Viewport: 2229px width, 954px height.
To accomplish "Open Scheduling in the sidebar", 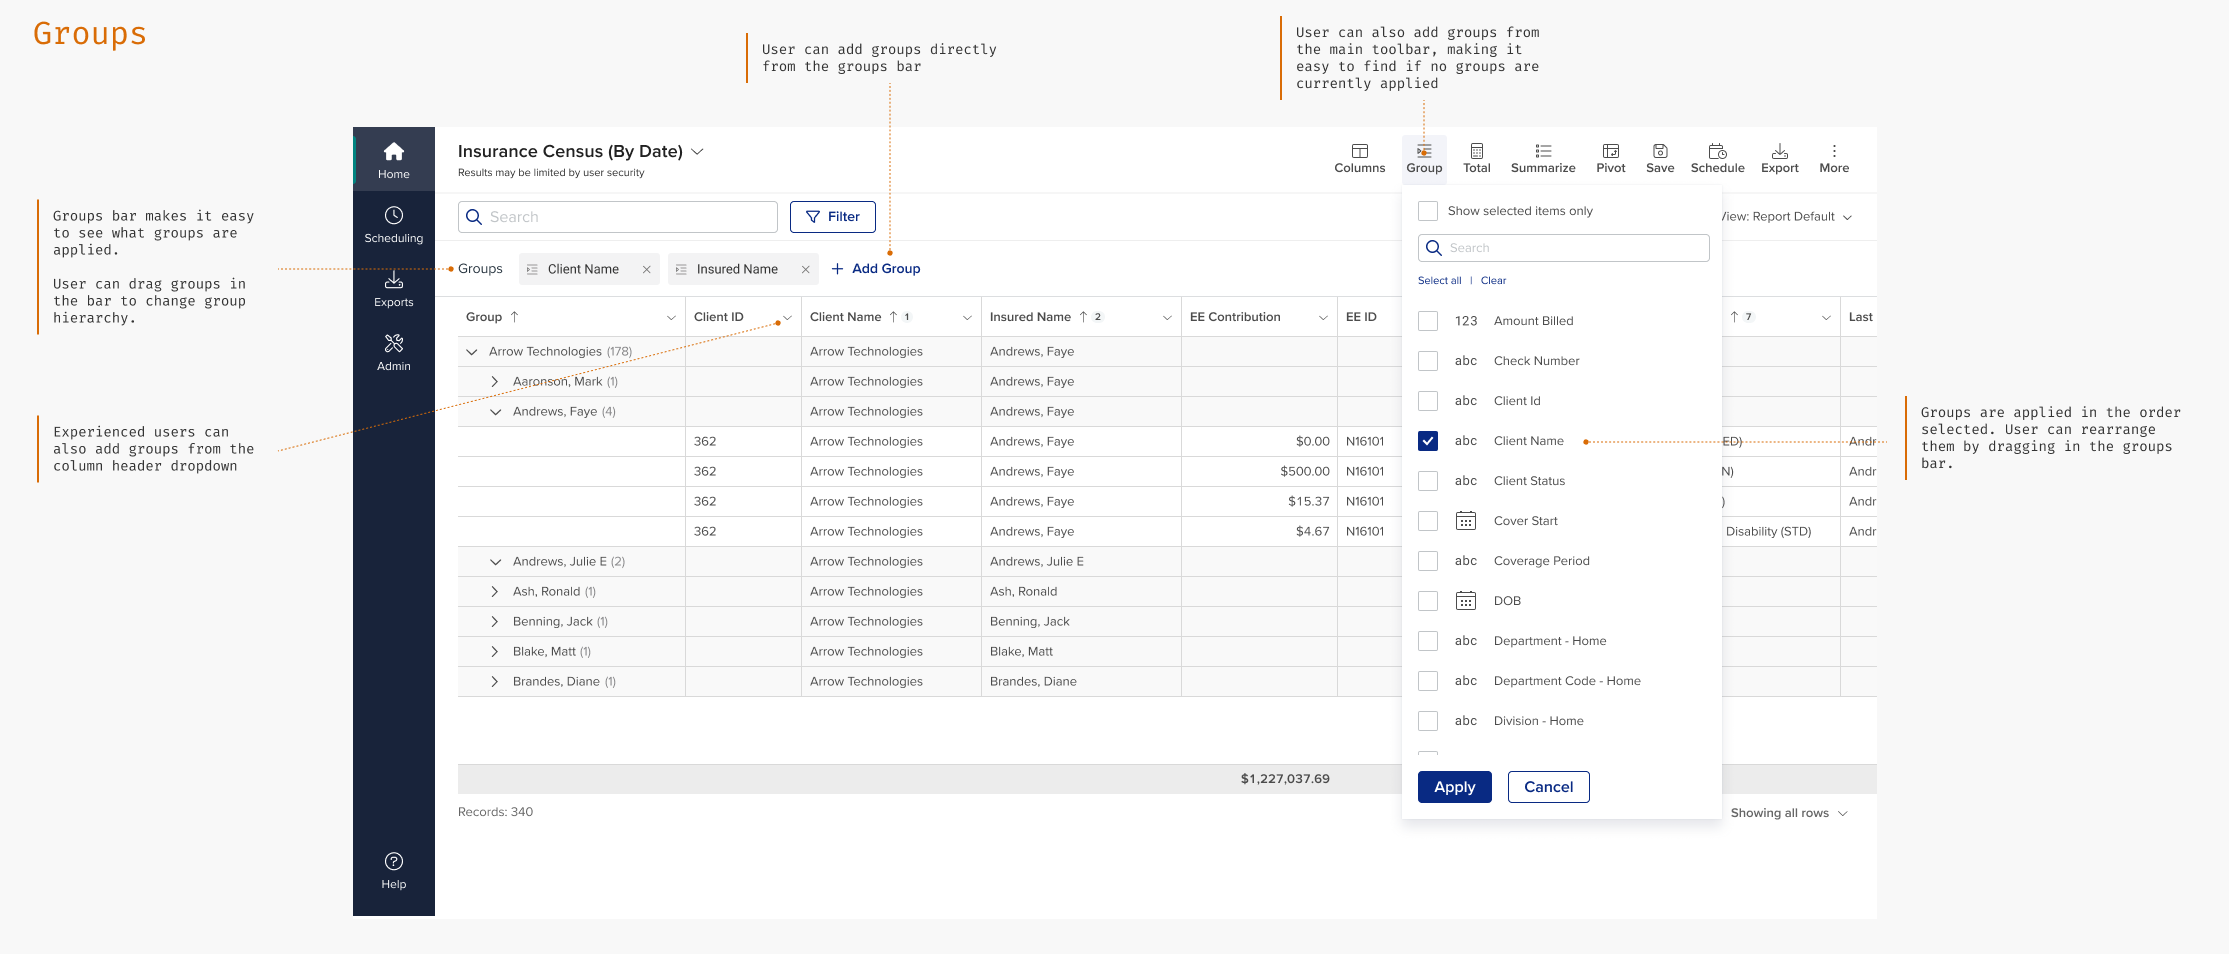I will tap(394, 224).
